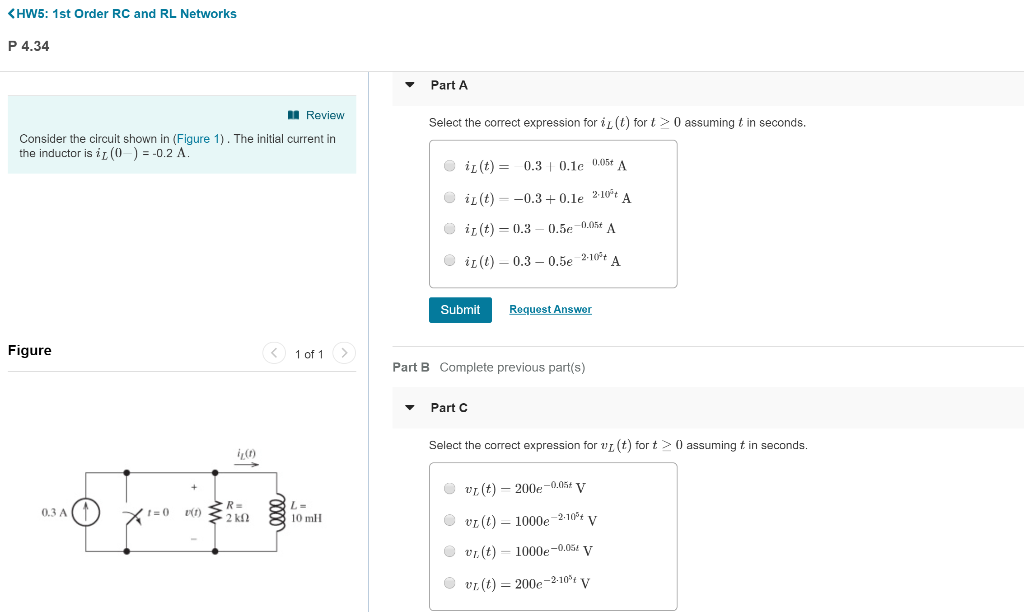The image size is (1024, 612).
Task: Select answer iL(t) = 0.3 − 0.5e^(−0.05t) A
Action: coord(450,229)
